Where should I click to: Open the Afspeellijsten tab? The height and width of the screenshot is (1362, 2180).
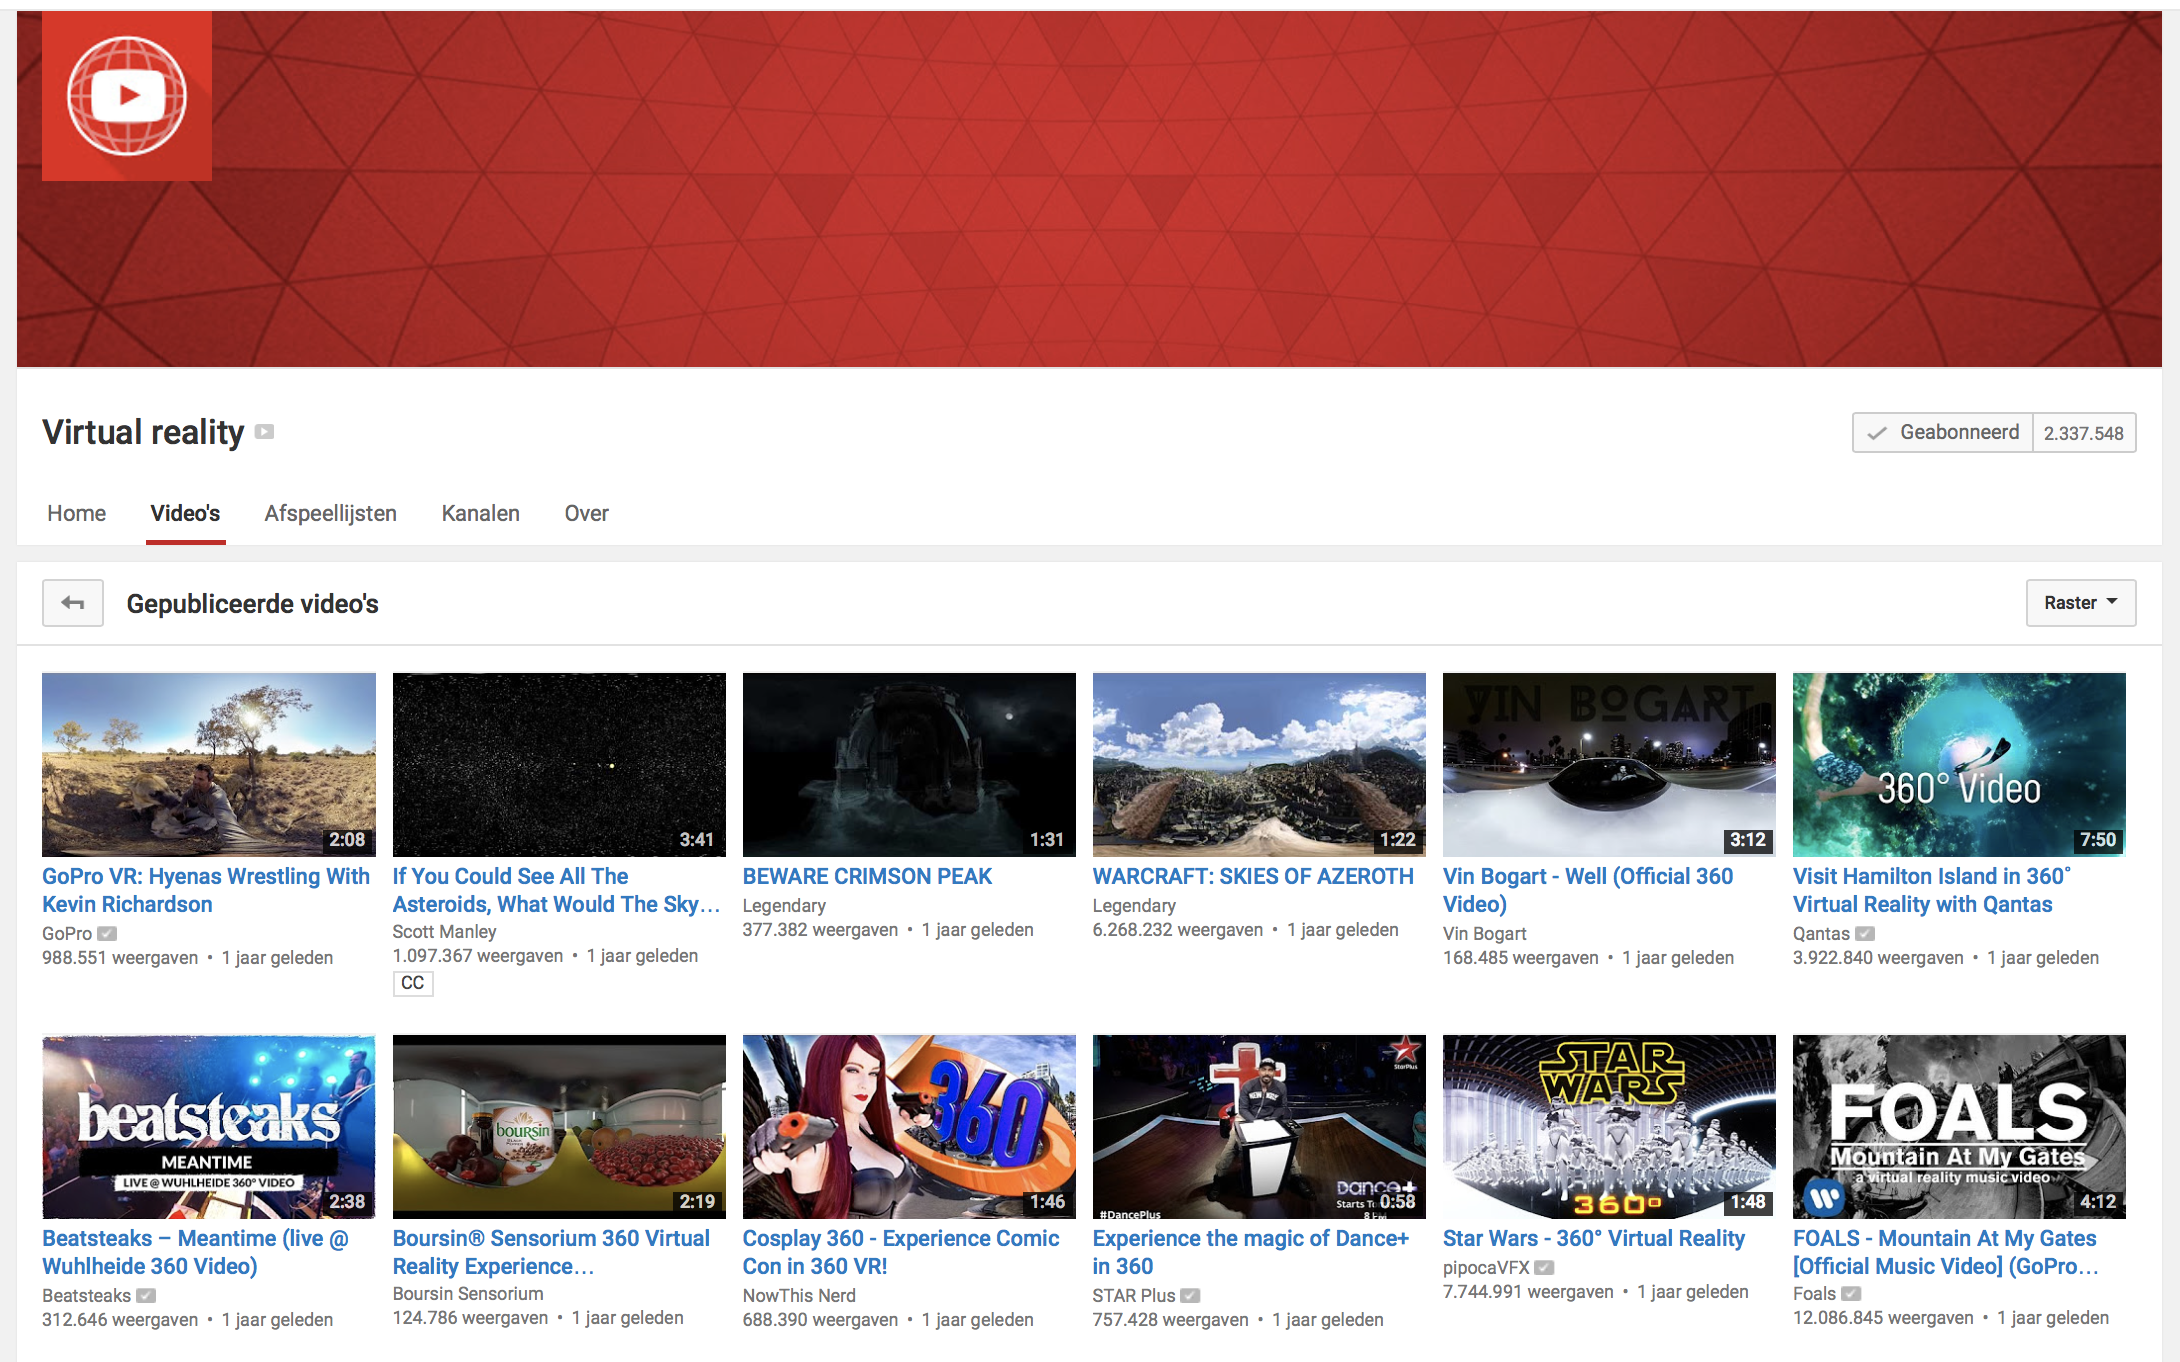coord(330,513)
